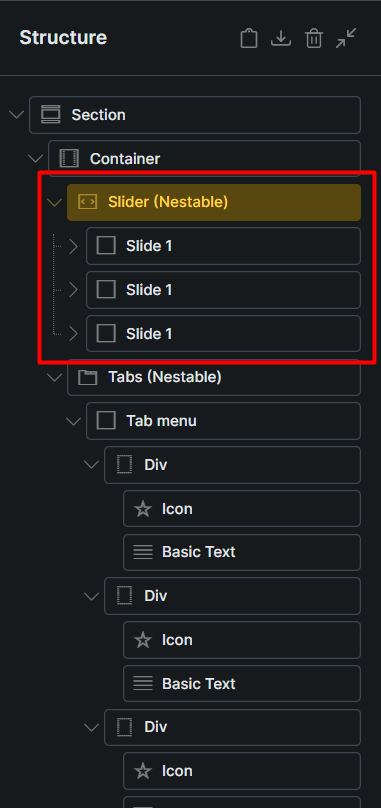
Task: Collapse the Container chevron
Action: [x=36, y=158]
